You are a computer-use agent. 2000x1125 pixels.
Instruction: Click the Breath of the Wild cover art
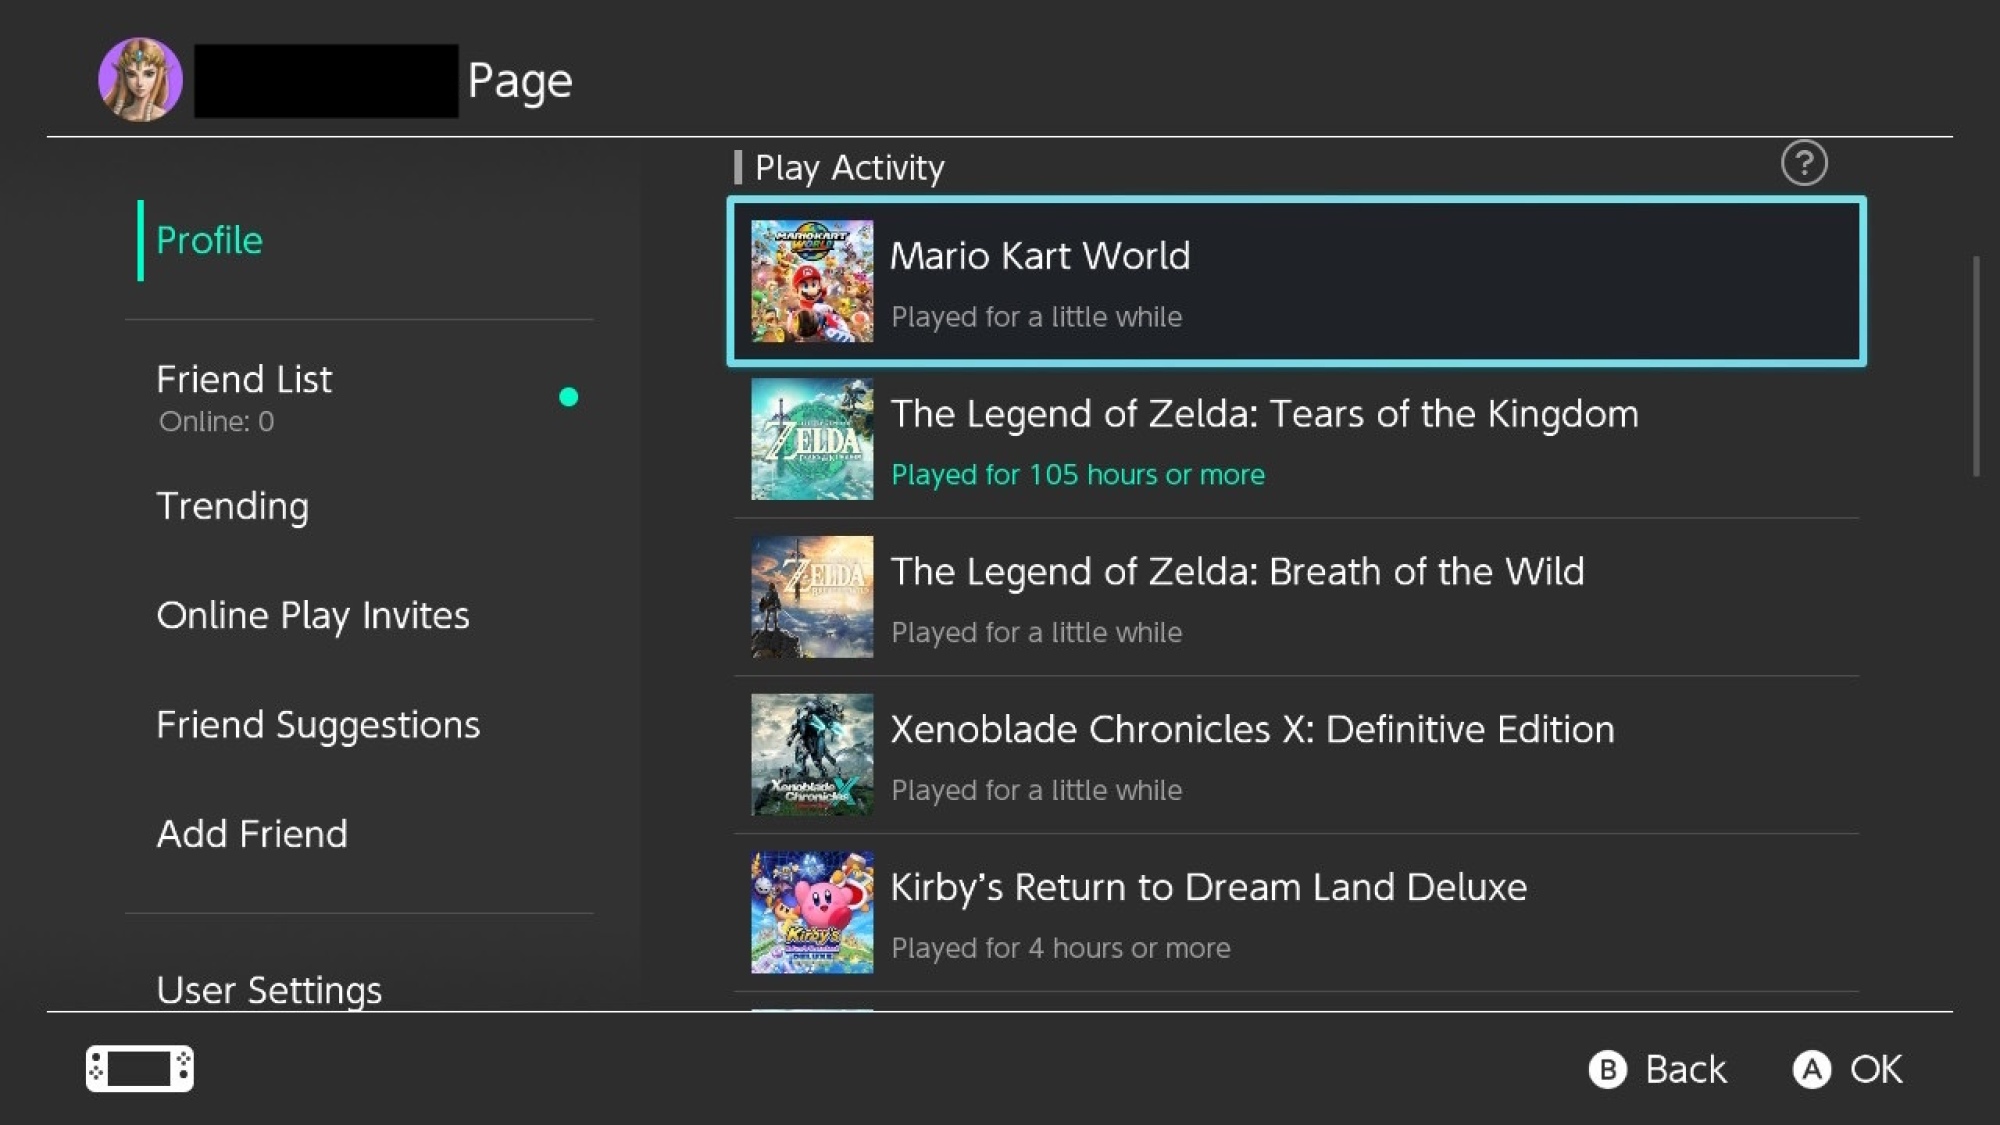[812, 597]
